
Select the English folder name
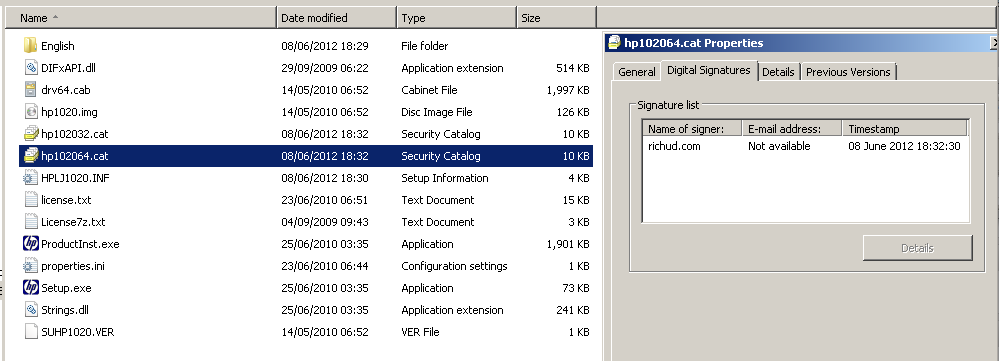click(x=57, y=46)
